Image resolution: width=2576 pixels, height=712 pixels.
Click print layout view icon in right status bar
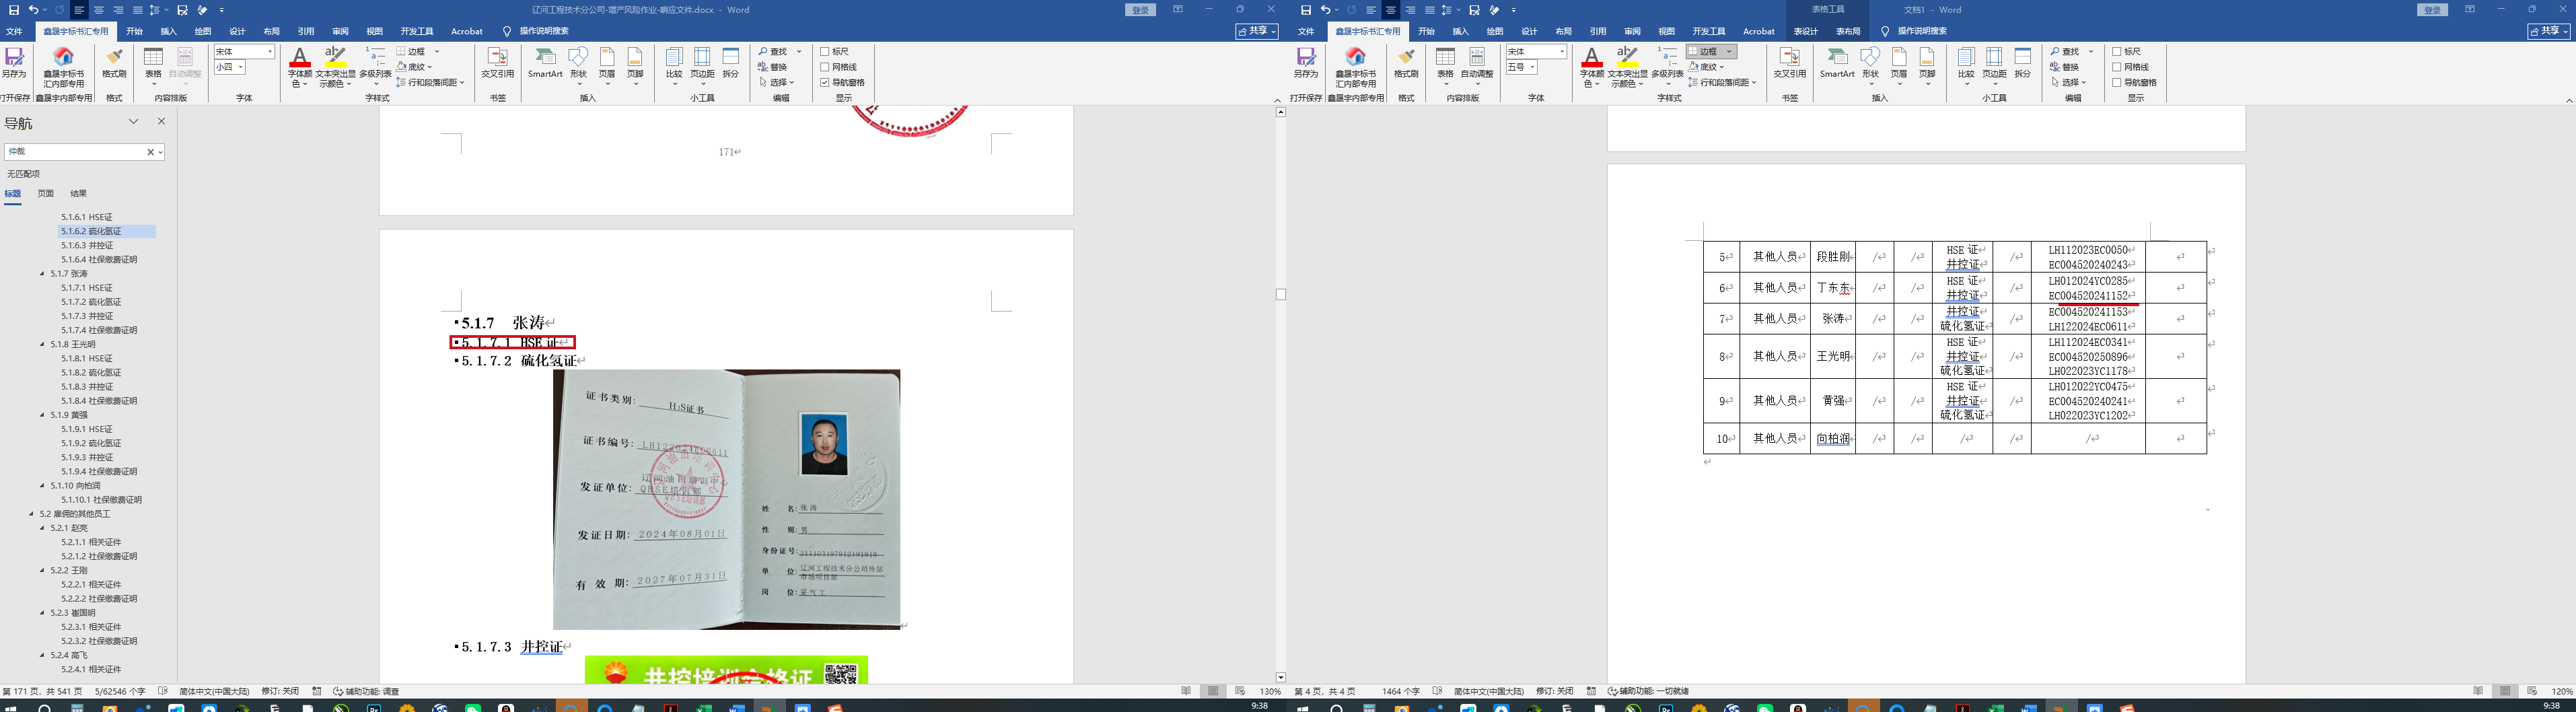[2505, 691]
